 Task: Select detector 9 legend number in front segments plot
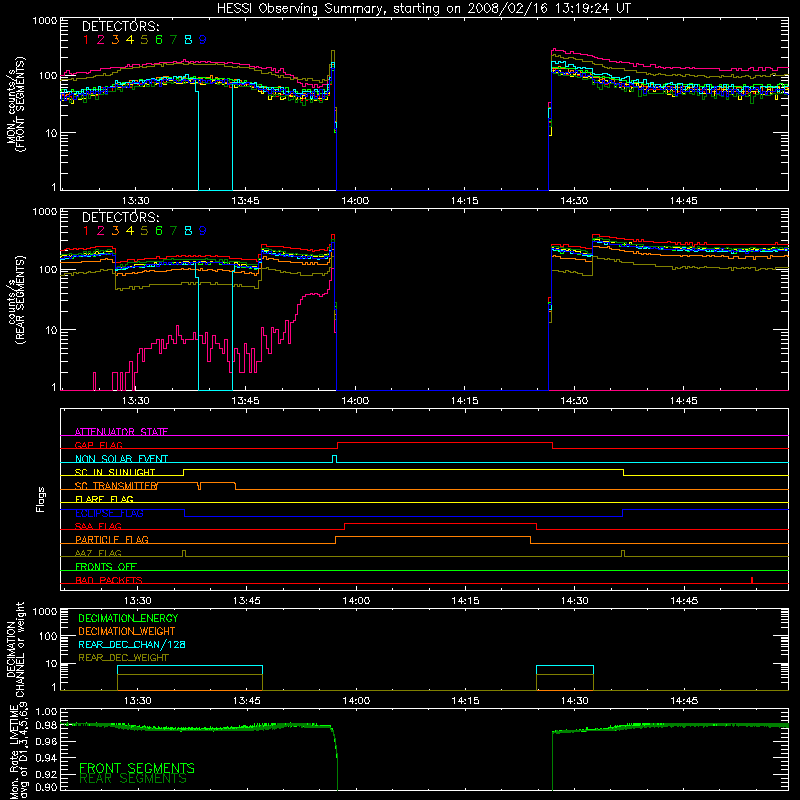203,40
